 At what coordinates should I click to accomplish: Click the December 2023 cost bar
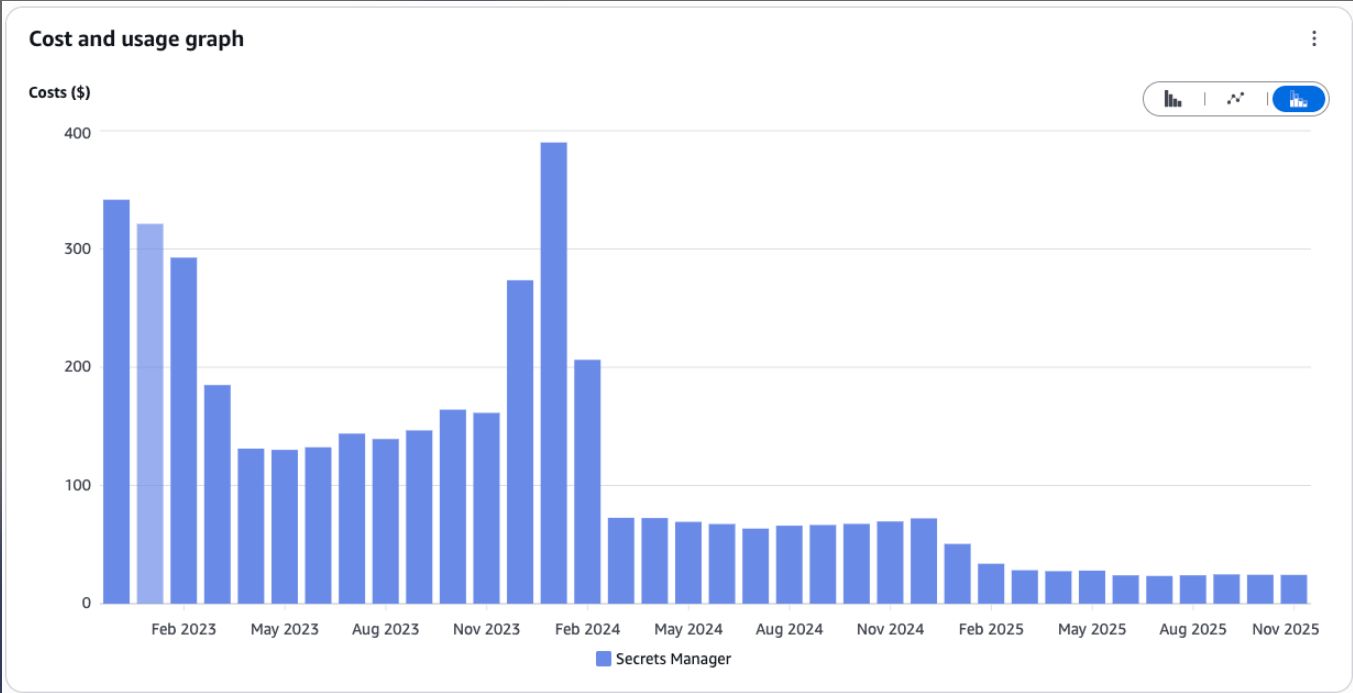pos(520,441)
